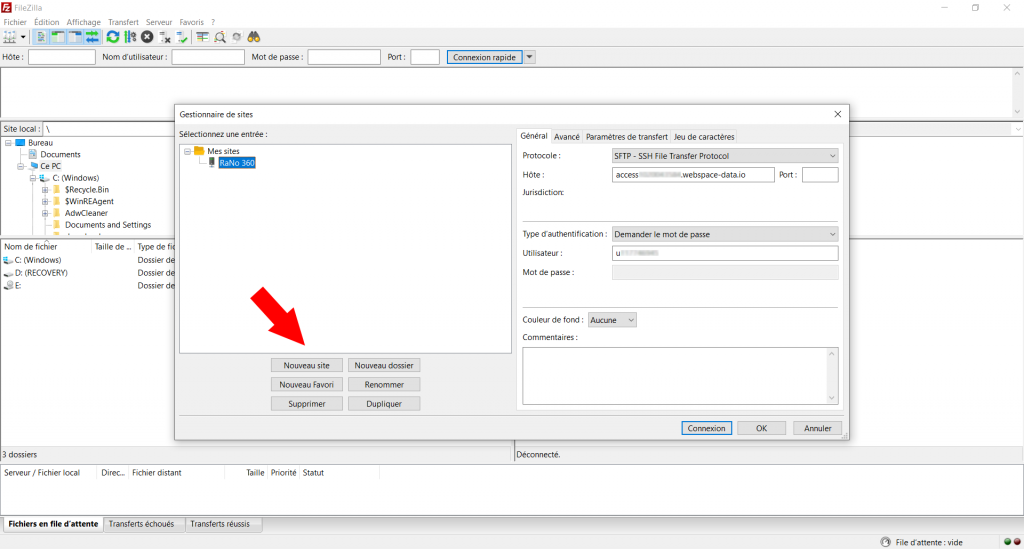Open the Couleur de fond color selector
The width and height of the screenshot is (1024, 549).
coord(612,320)
